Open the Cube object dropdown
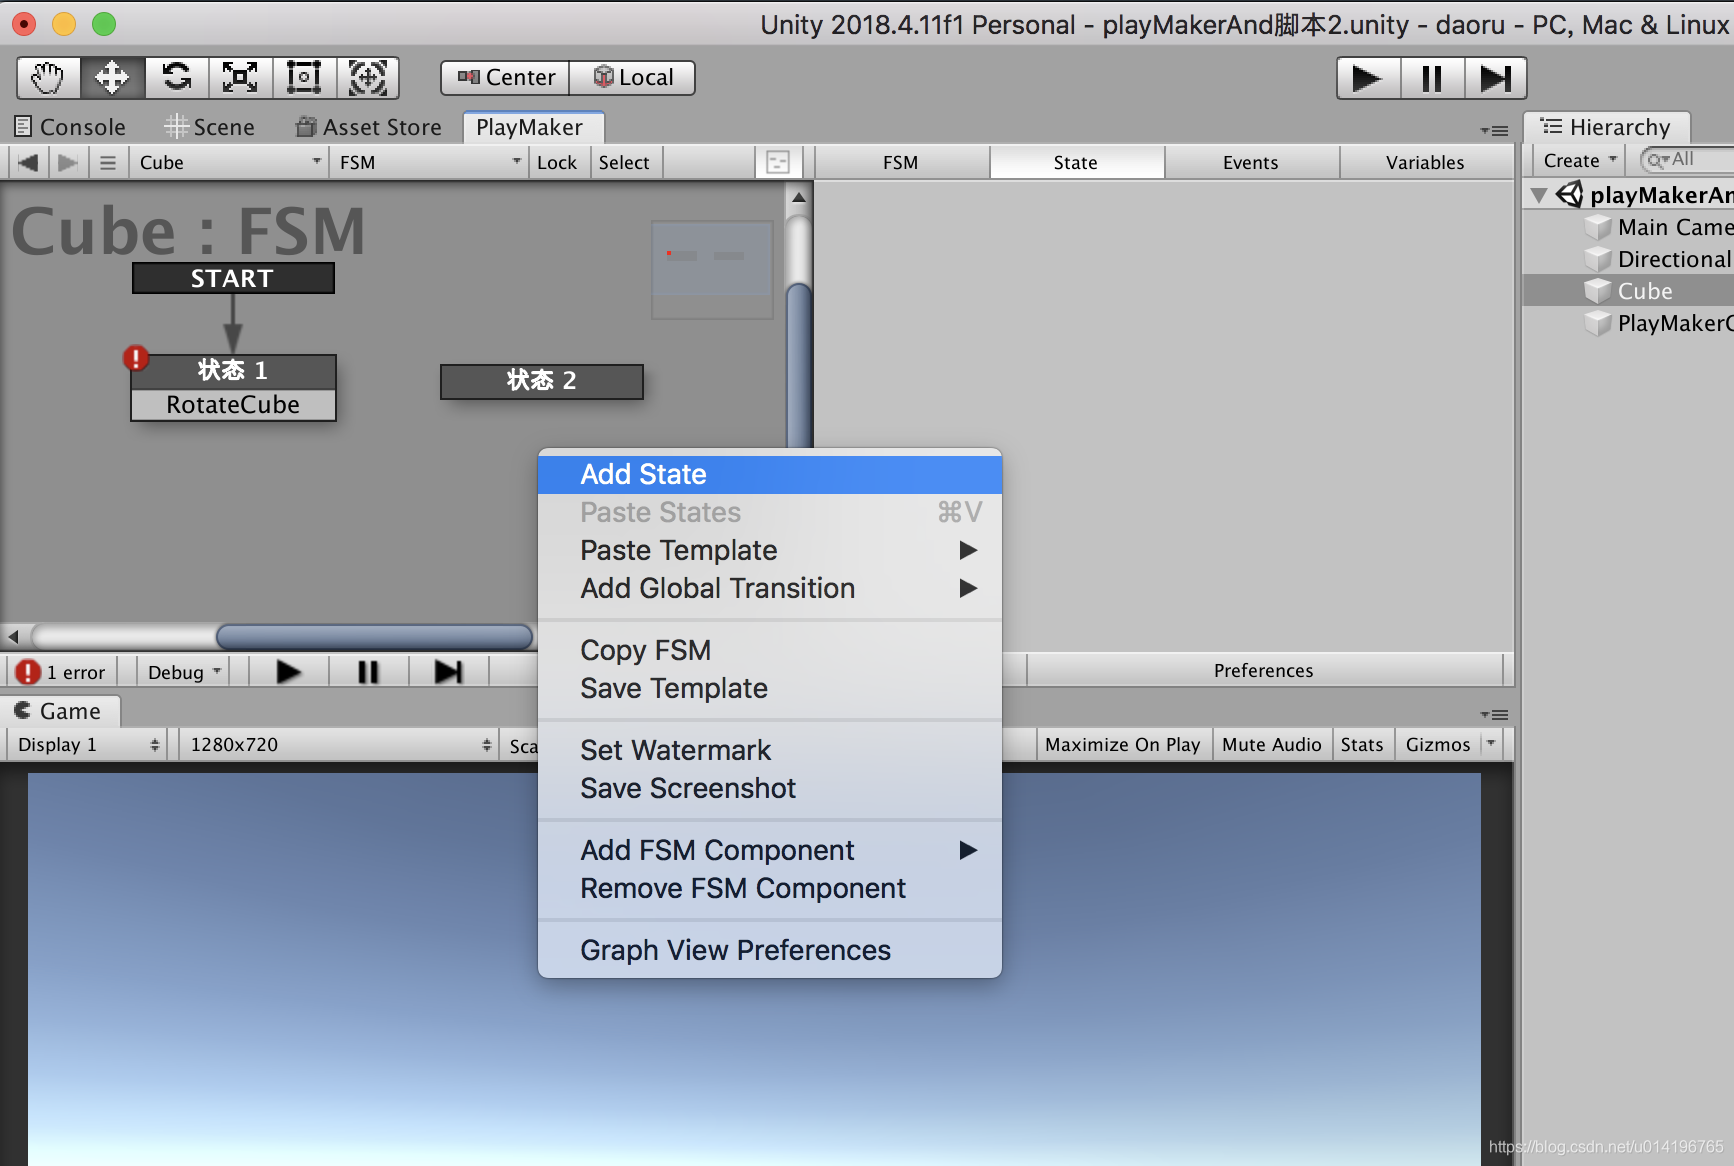The height and width of the screenshot is (1166, 1734). [x=230, y=162]
